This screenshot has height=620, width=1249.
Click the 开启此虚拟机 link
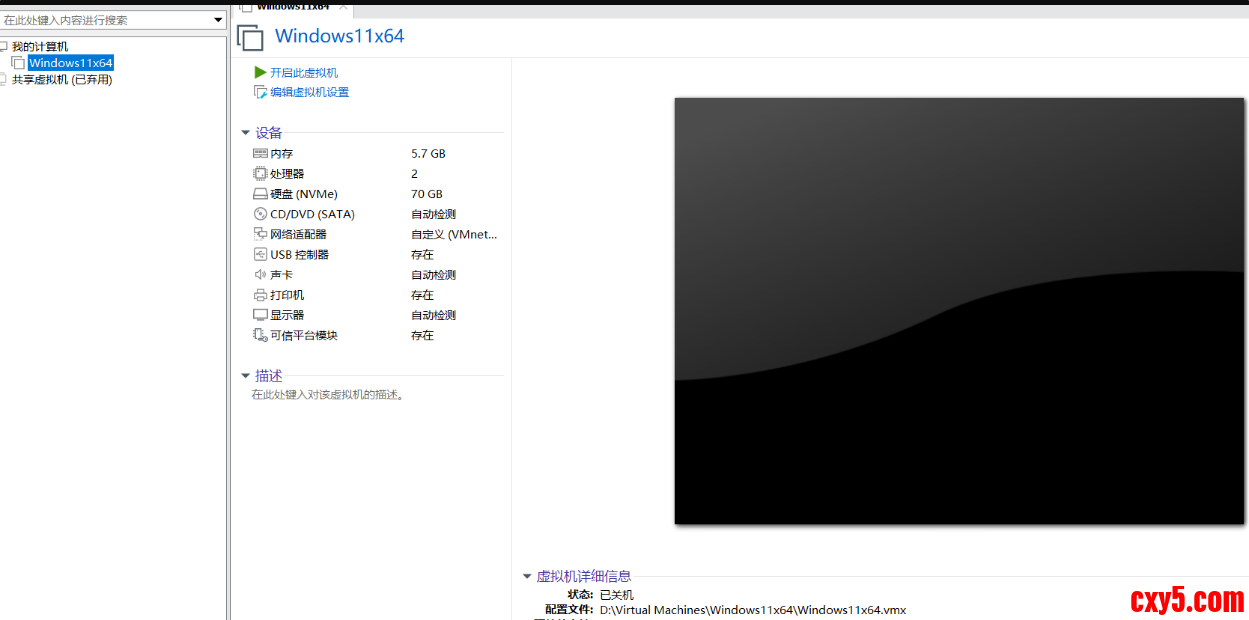coord(304,73)
